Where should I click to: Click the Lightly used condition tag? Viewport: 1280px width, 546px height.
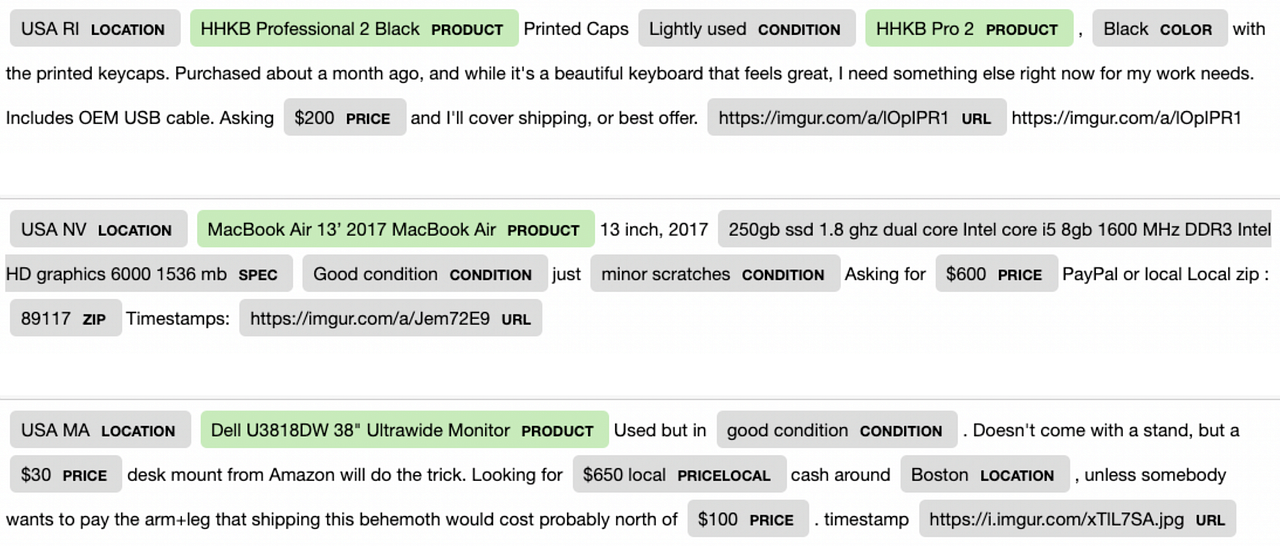747,29
